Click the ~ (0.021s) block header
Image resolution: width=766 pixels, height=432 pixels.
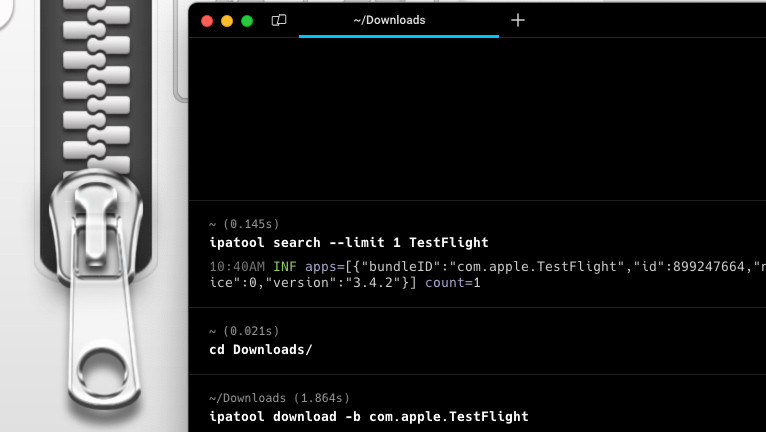pyautogui.click(x=244, y=331)
